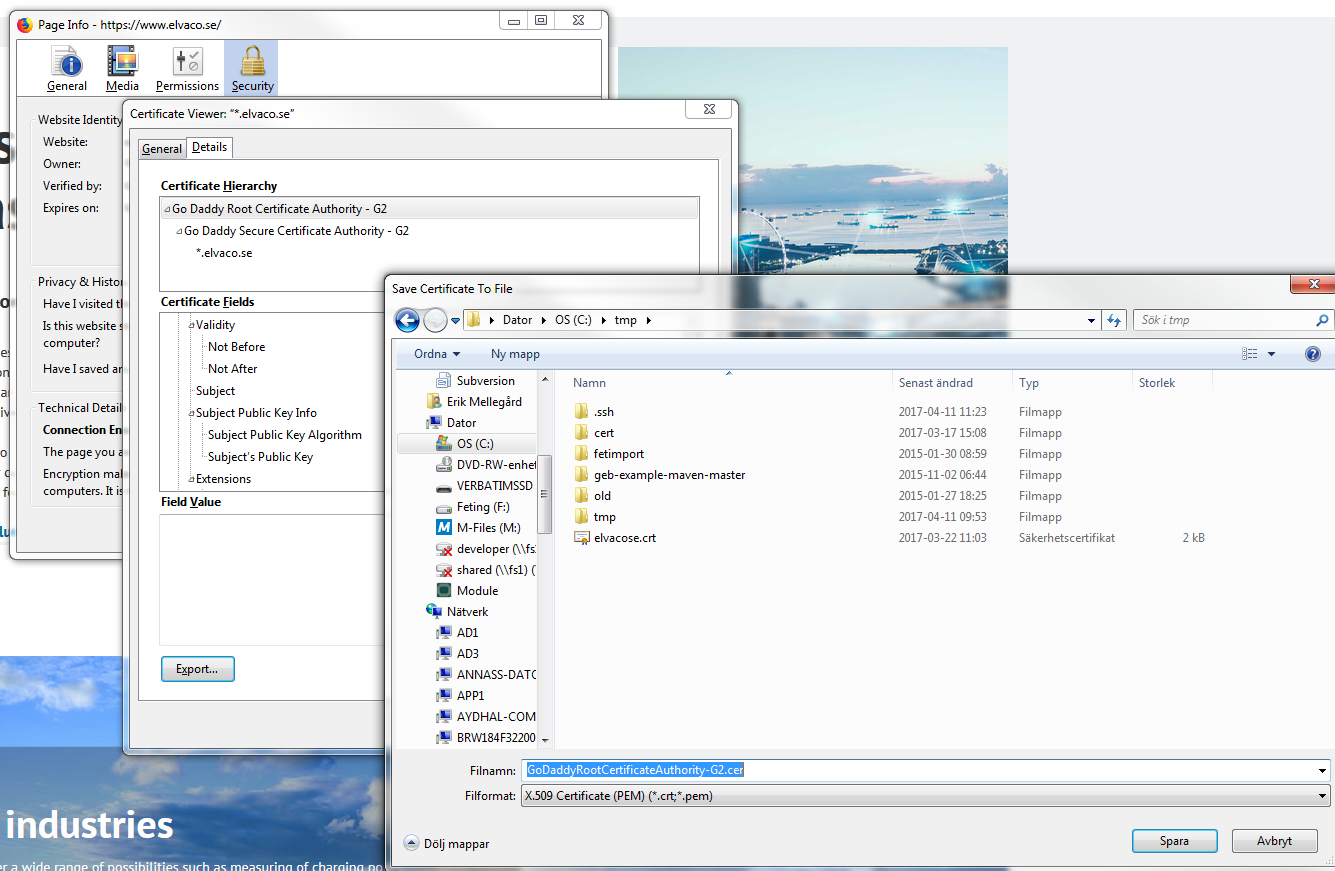Click the Ny mapp new folder button

(515, 354)
